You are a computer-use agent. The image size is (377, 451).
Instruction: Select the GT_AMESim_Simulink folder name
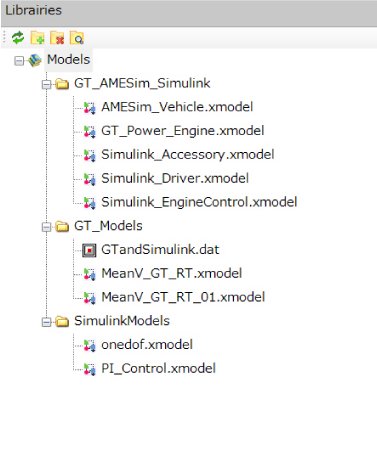pos(142,83)
